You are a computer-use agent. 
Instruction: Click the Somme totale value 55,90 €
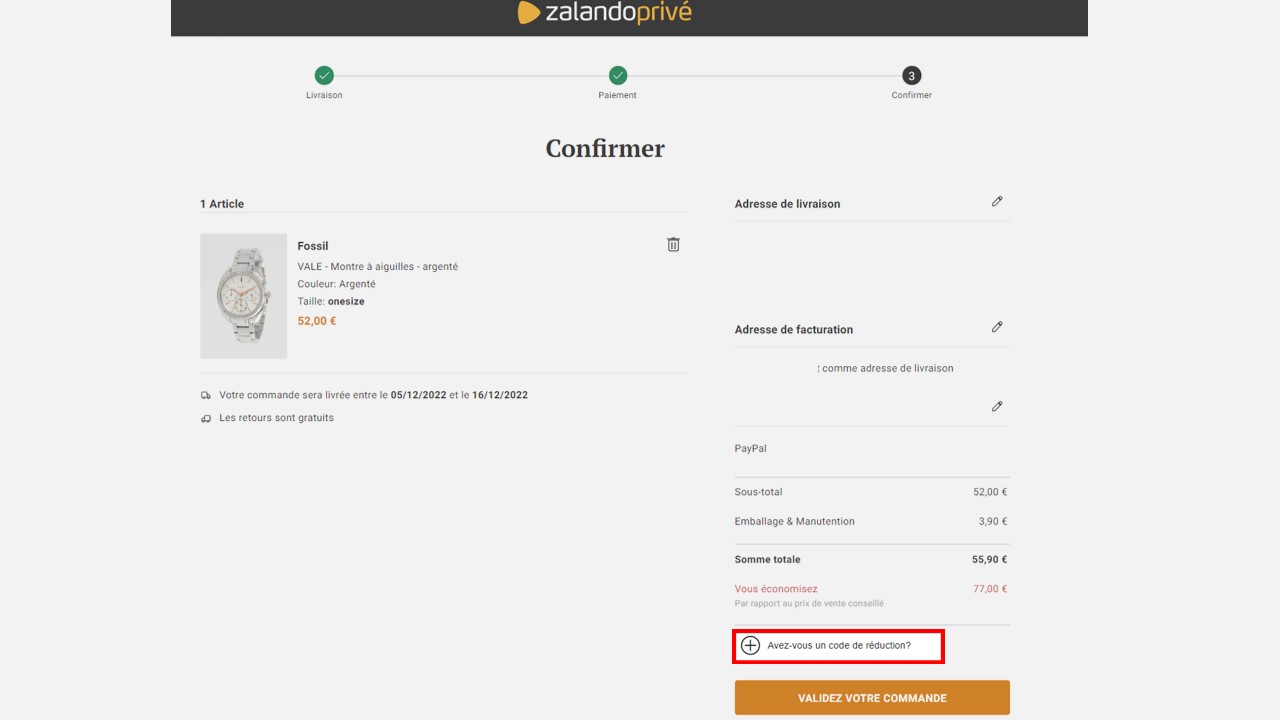(990, 560)
